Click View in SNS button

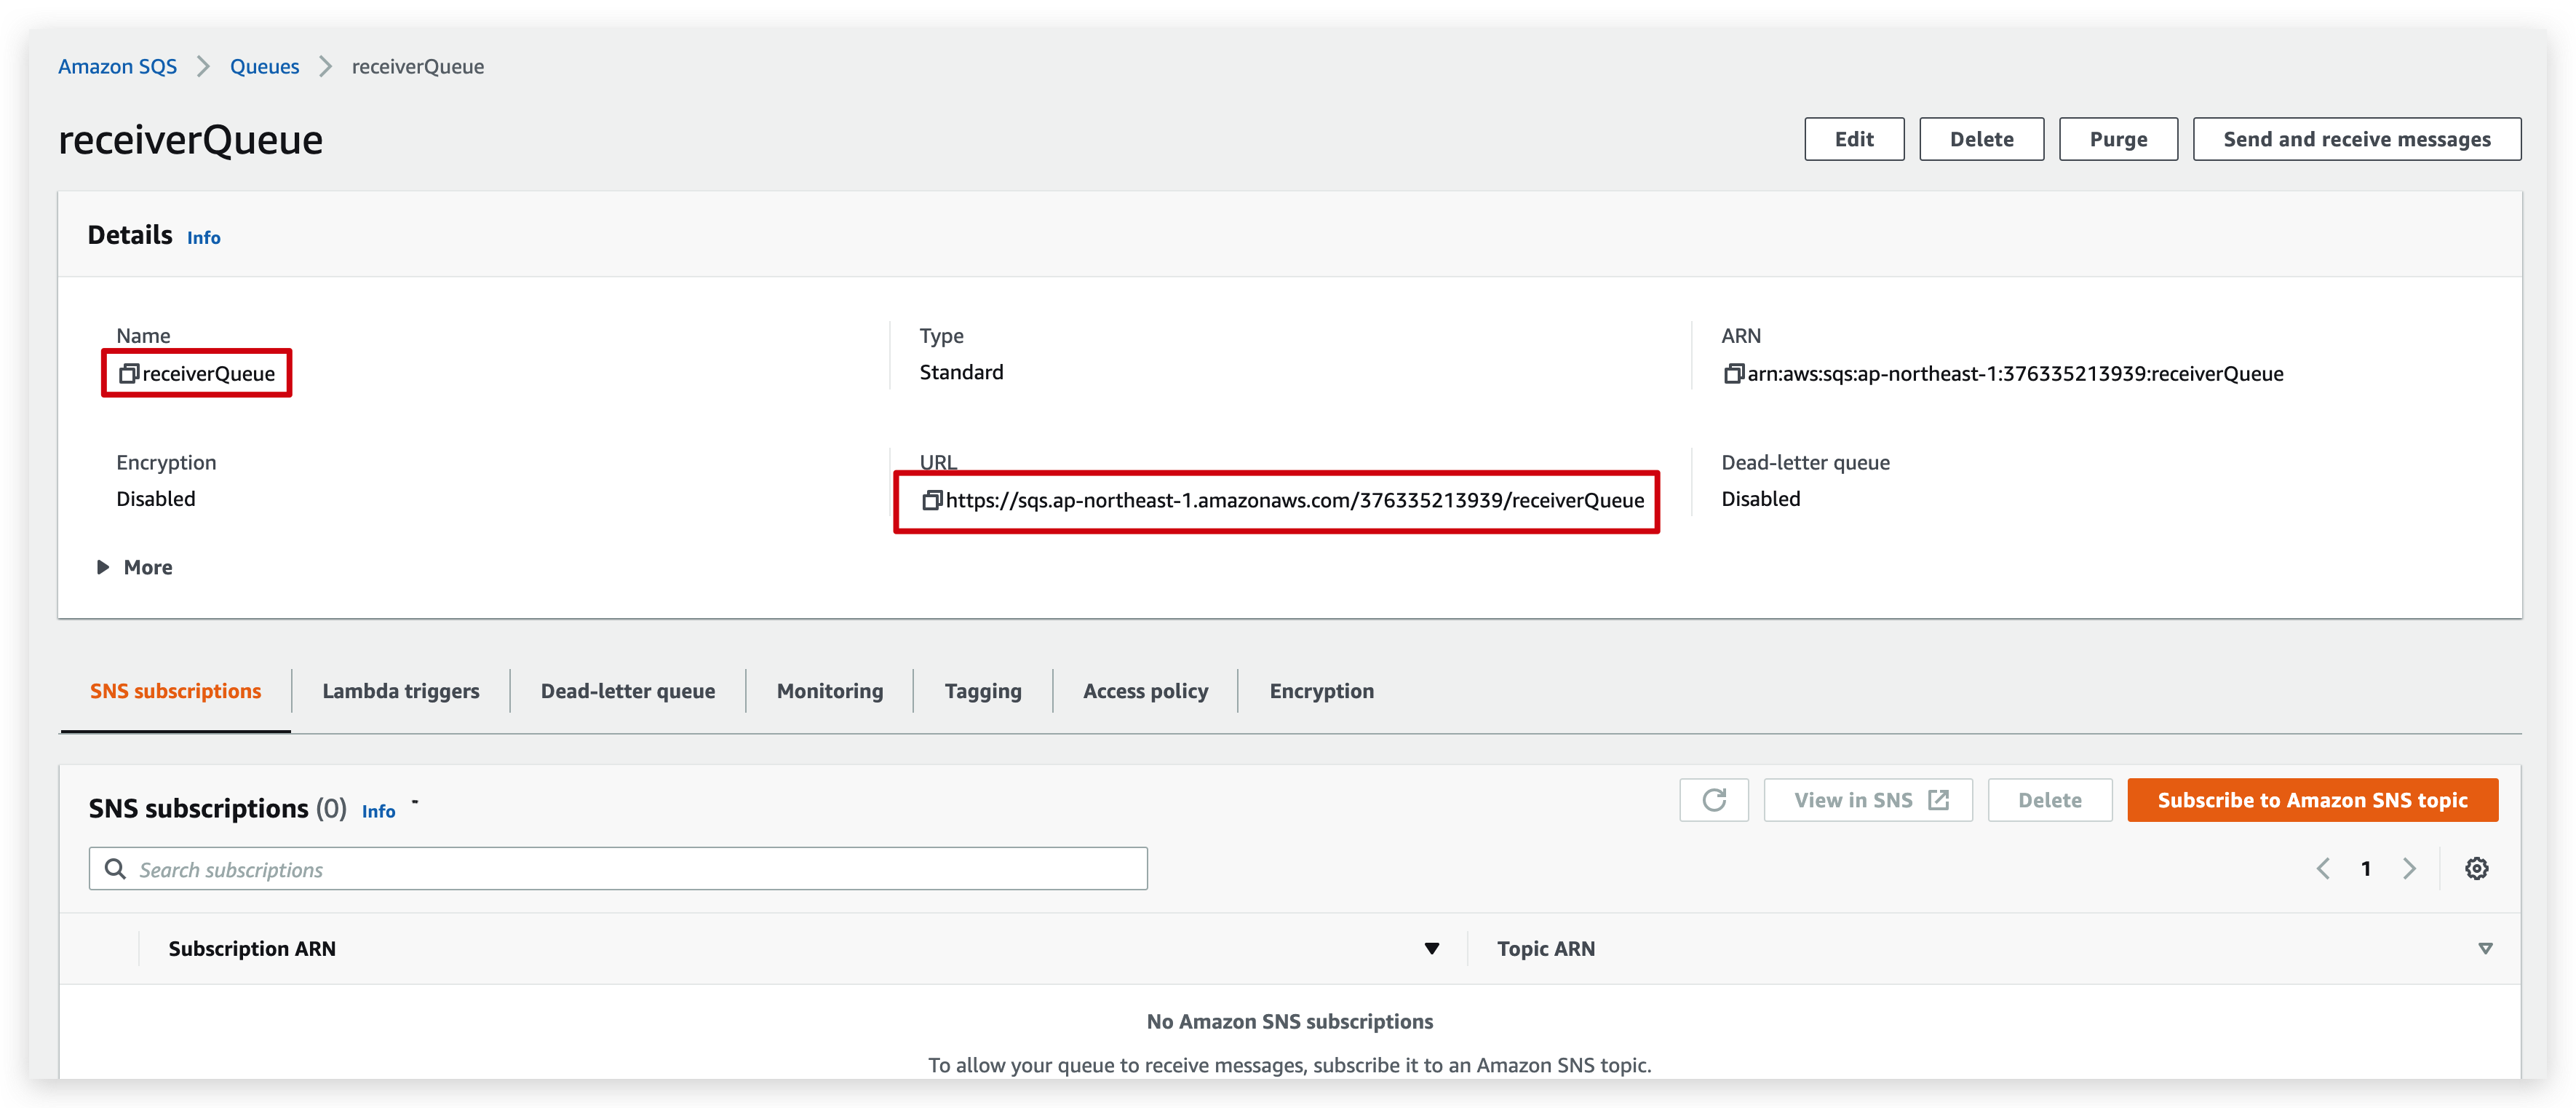tap(1868, 800)
